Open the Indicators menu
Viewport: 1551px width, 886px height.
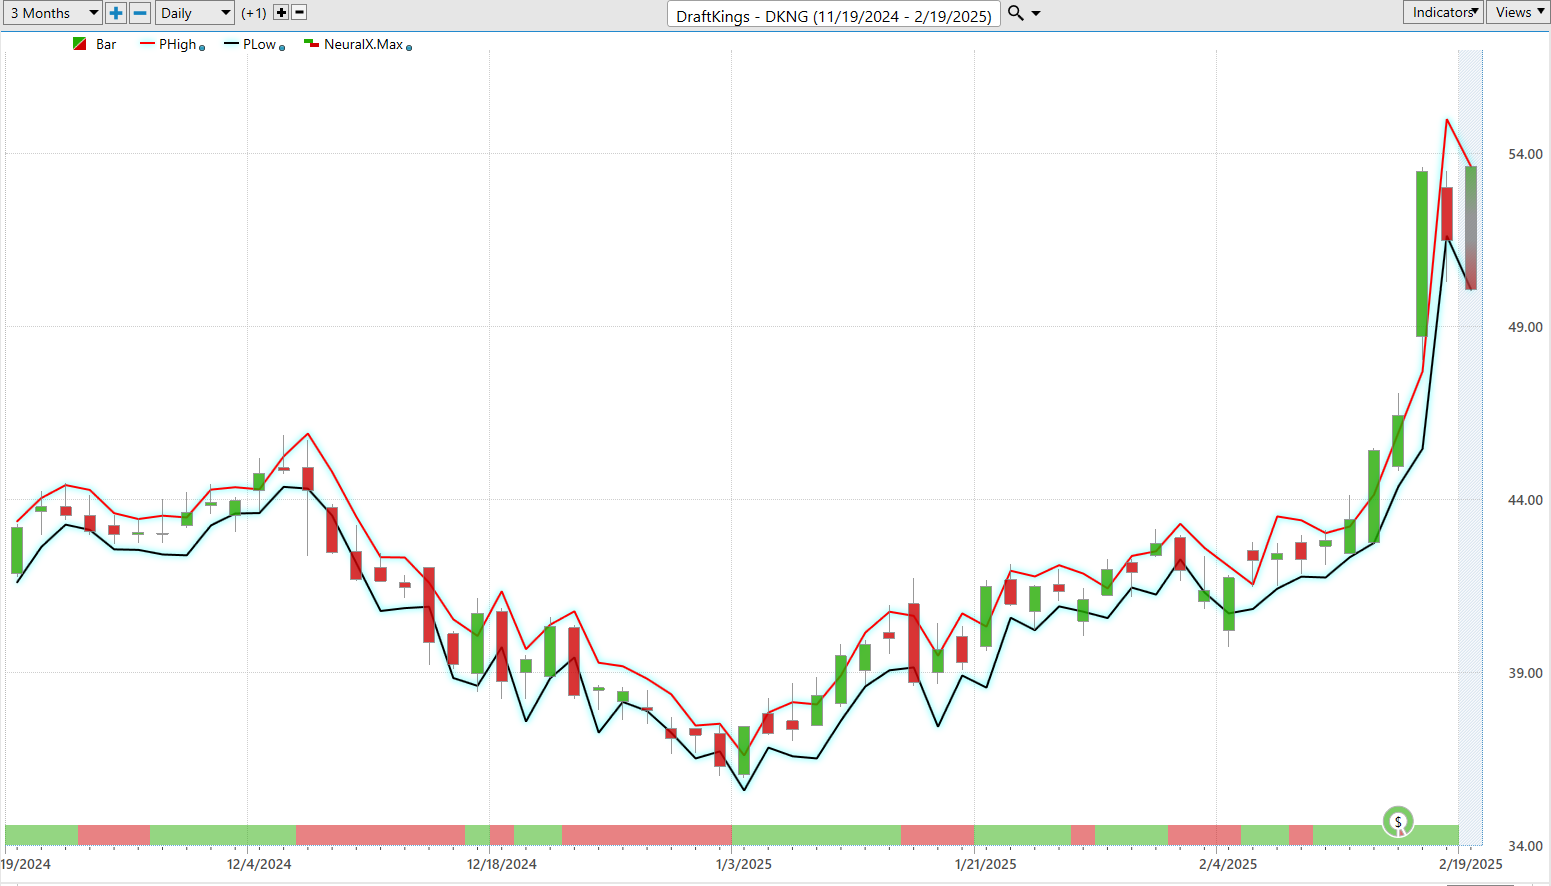(1443, 12)
